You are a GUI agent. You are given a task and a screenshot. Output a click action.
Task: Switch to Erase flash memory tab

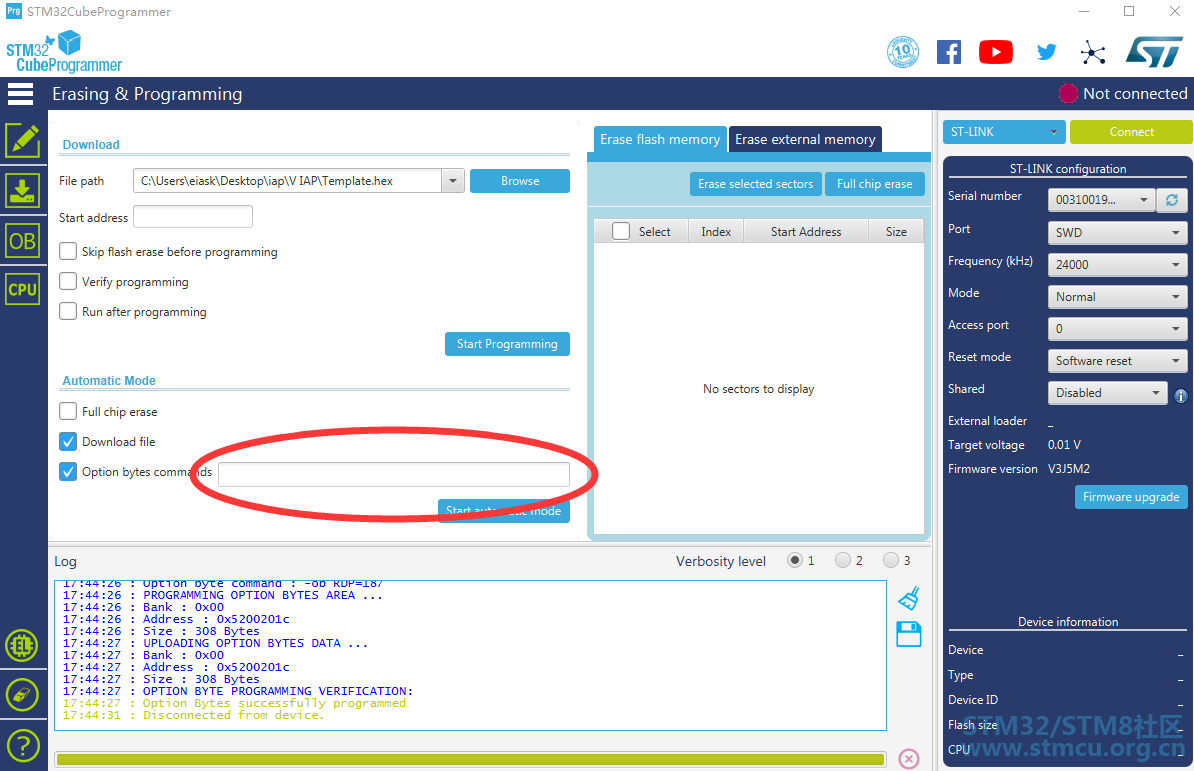point(659,139)
